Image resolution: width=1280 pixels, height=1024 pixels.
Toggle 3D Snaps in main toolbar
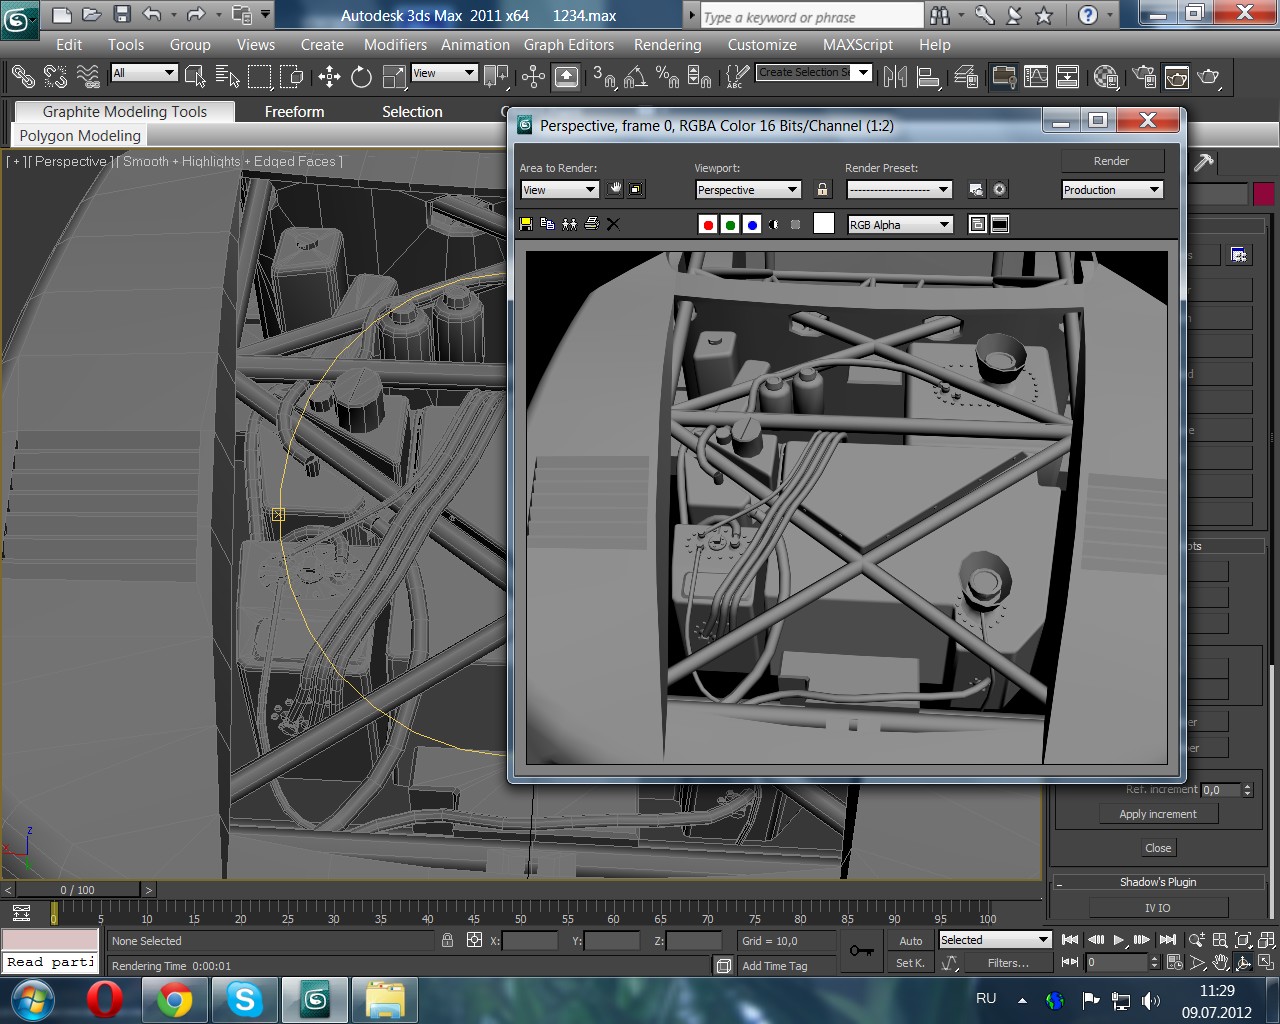pos(603,76)
